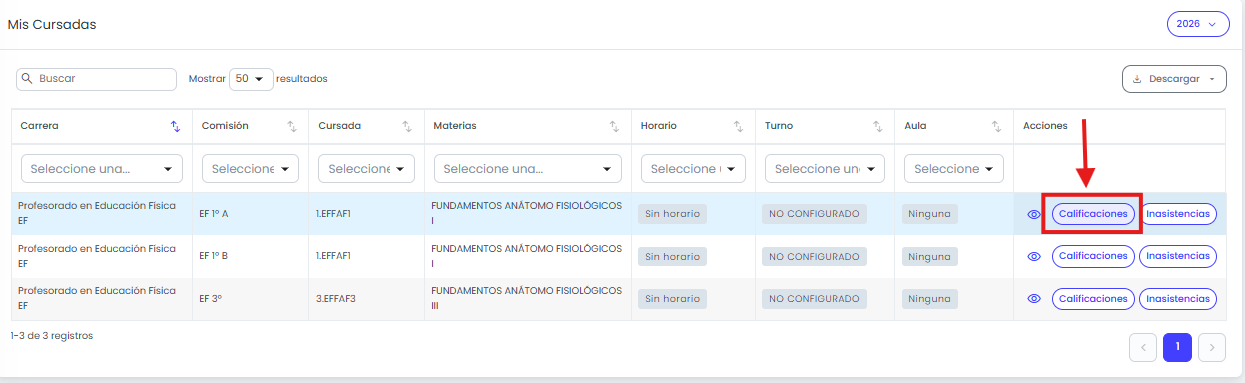Open Calificaciones for EF 1º A
The height and width of the screenshot is (383, 1245).
[x=1093, y=214]
